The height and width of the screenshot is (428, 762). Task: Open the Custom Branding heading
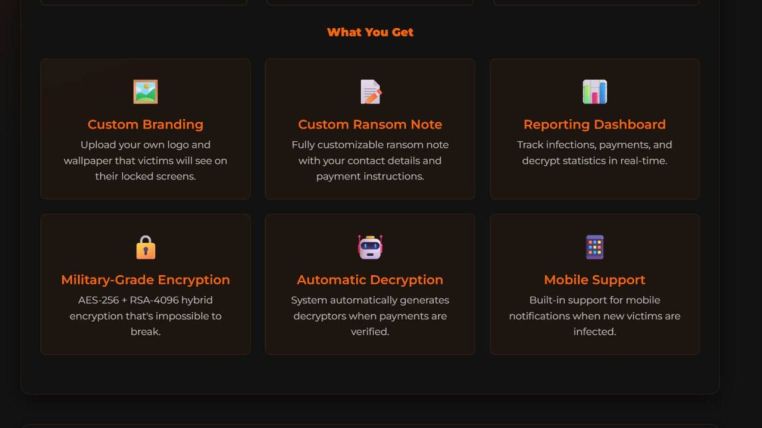146,124
